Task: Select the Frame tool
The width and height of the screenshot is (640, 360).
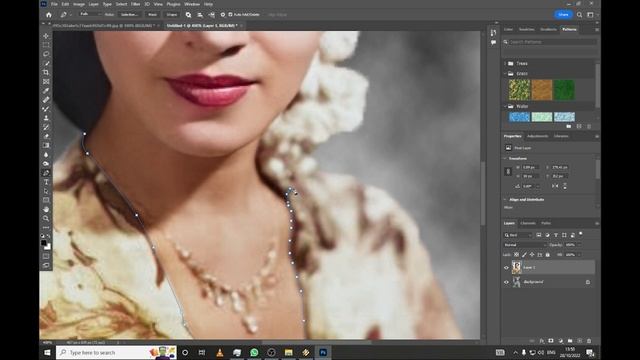Action: (x=46, y=82)
